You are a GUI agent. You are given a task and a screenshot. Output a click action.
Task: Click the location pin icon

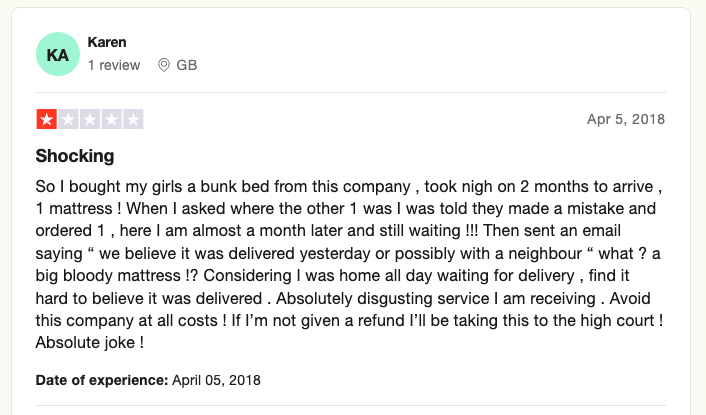[164, 65]
